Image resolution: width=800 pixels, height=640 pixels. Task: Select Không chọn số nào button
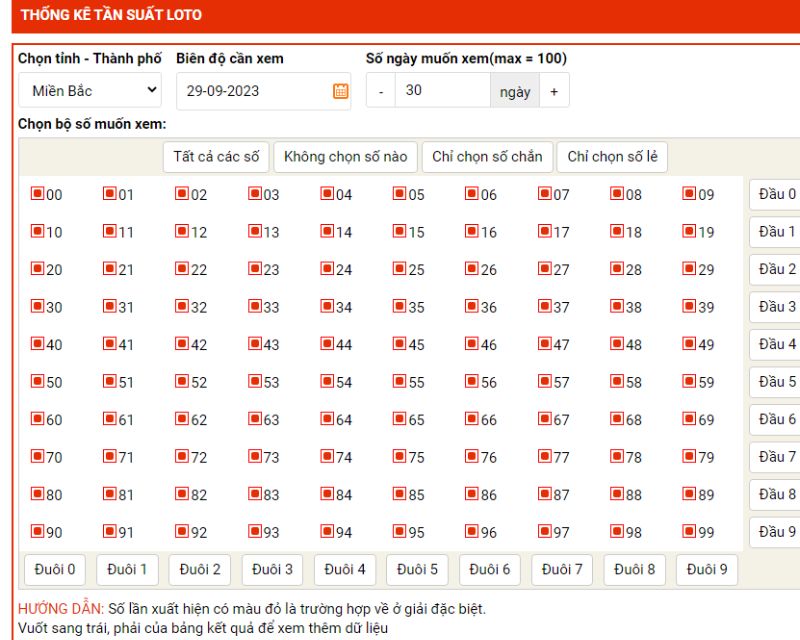[345, 157]
